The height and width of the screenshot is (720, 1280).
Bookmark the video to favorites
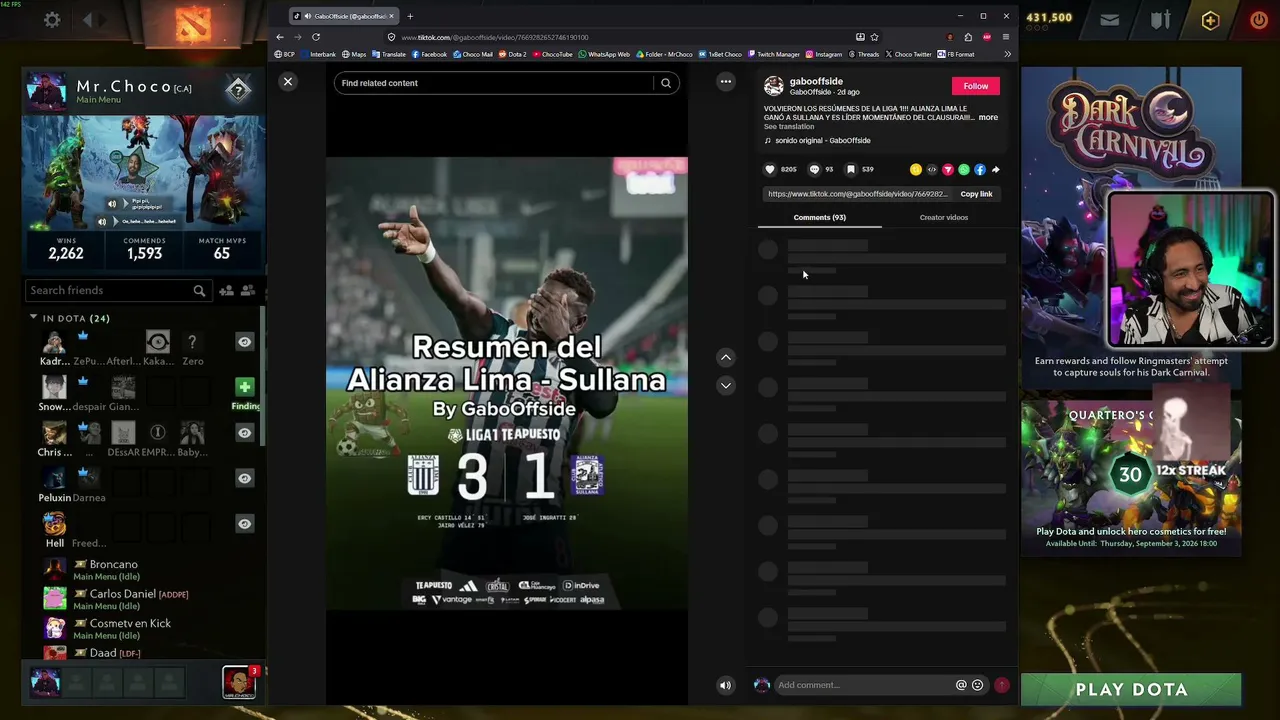click(x=851, y=170)
